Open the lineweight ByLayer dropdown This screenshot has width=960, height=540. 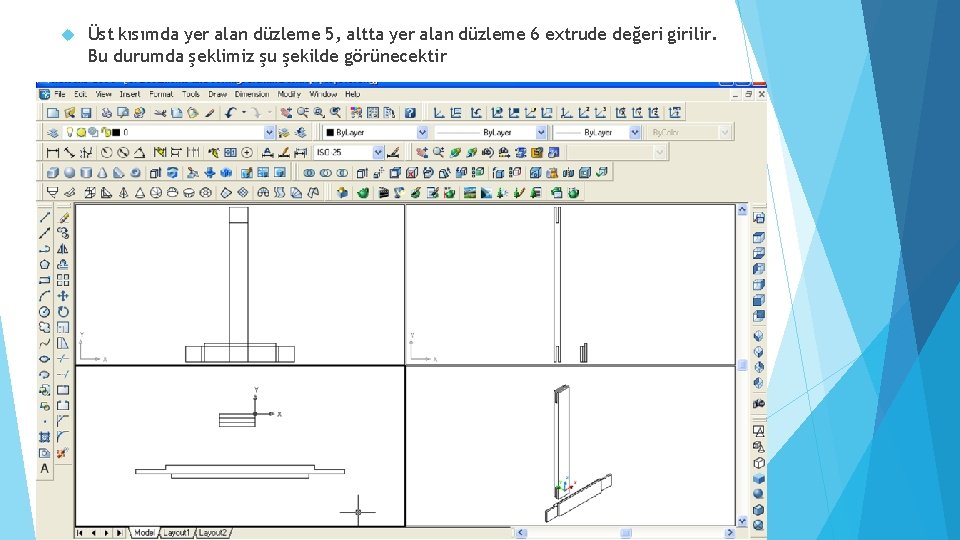pyautogui.click(x=635, y=132)
